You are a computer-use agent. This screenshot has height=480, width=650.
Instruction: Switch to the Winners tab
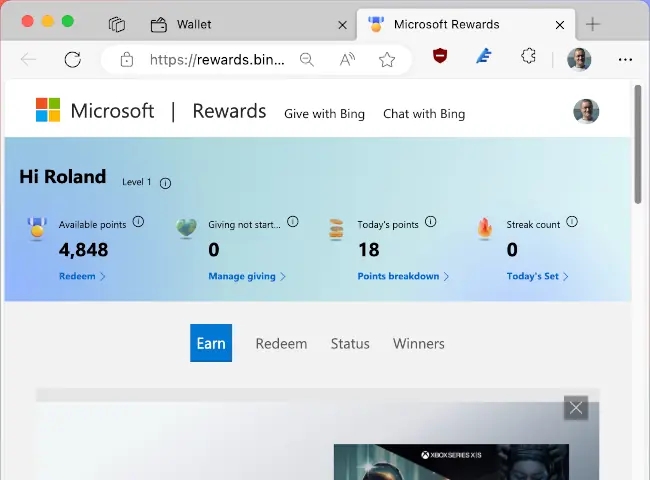click(x=419, y=344)
